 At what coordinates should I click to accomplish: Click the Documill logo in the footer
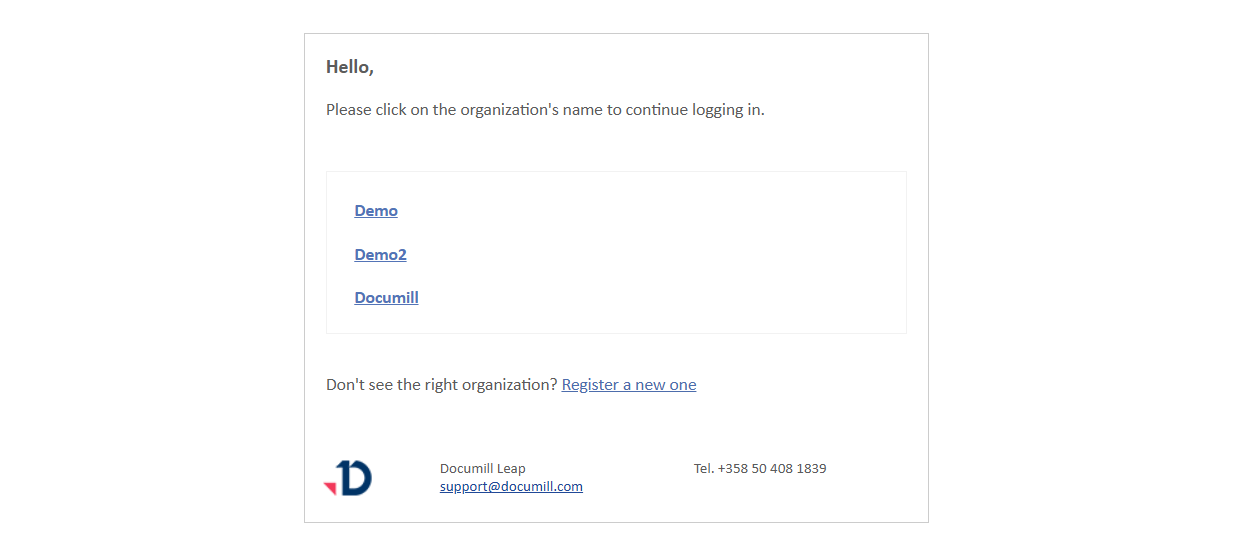click(348, 478)
